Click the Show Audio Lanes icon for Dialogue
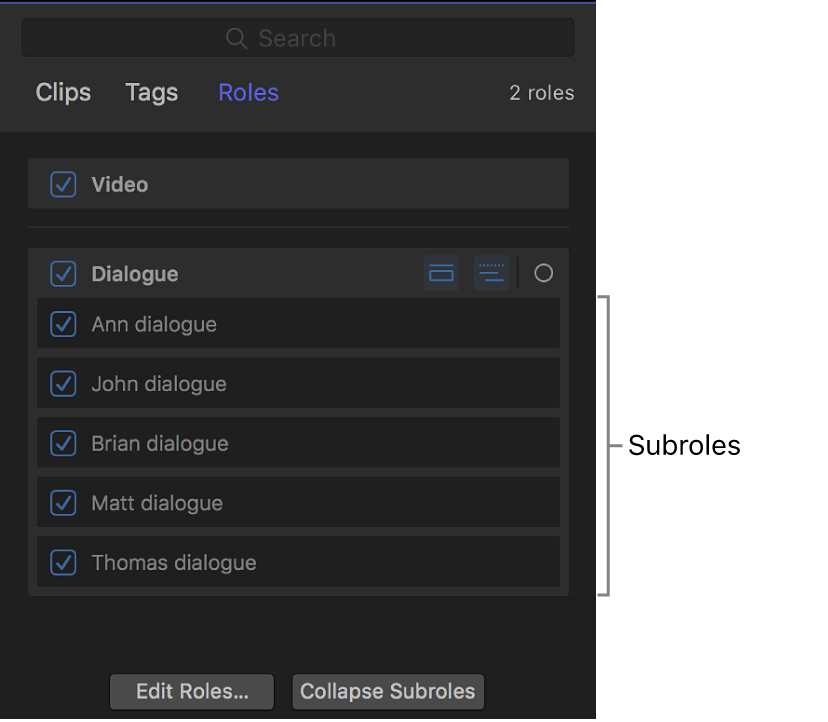 click(x=441, y=273)
